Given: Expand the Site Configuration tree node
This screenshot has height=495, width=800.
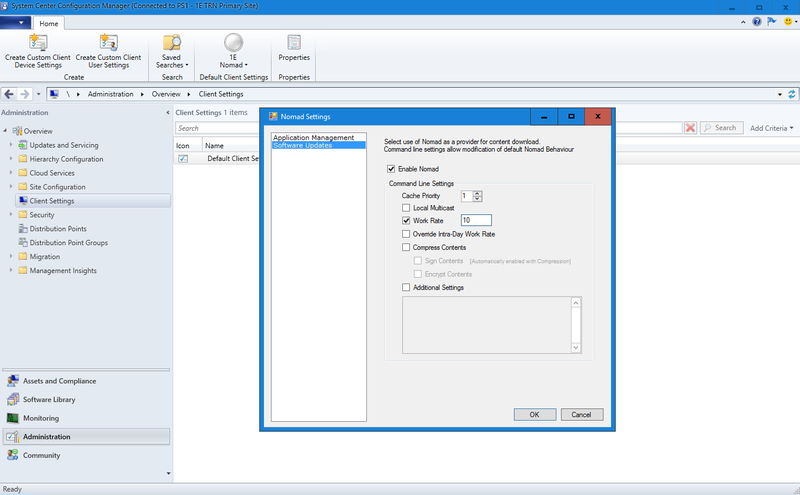Looking at the screenshot, I should click(x=11, y=187).
